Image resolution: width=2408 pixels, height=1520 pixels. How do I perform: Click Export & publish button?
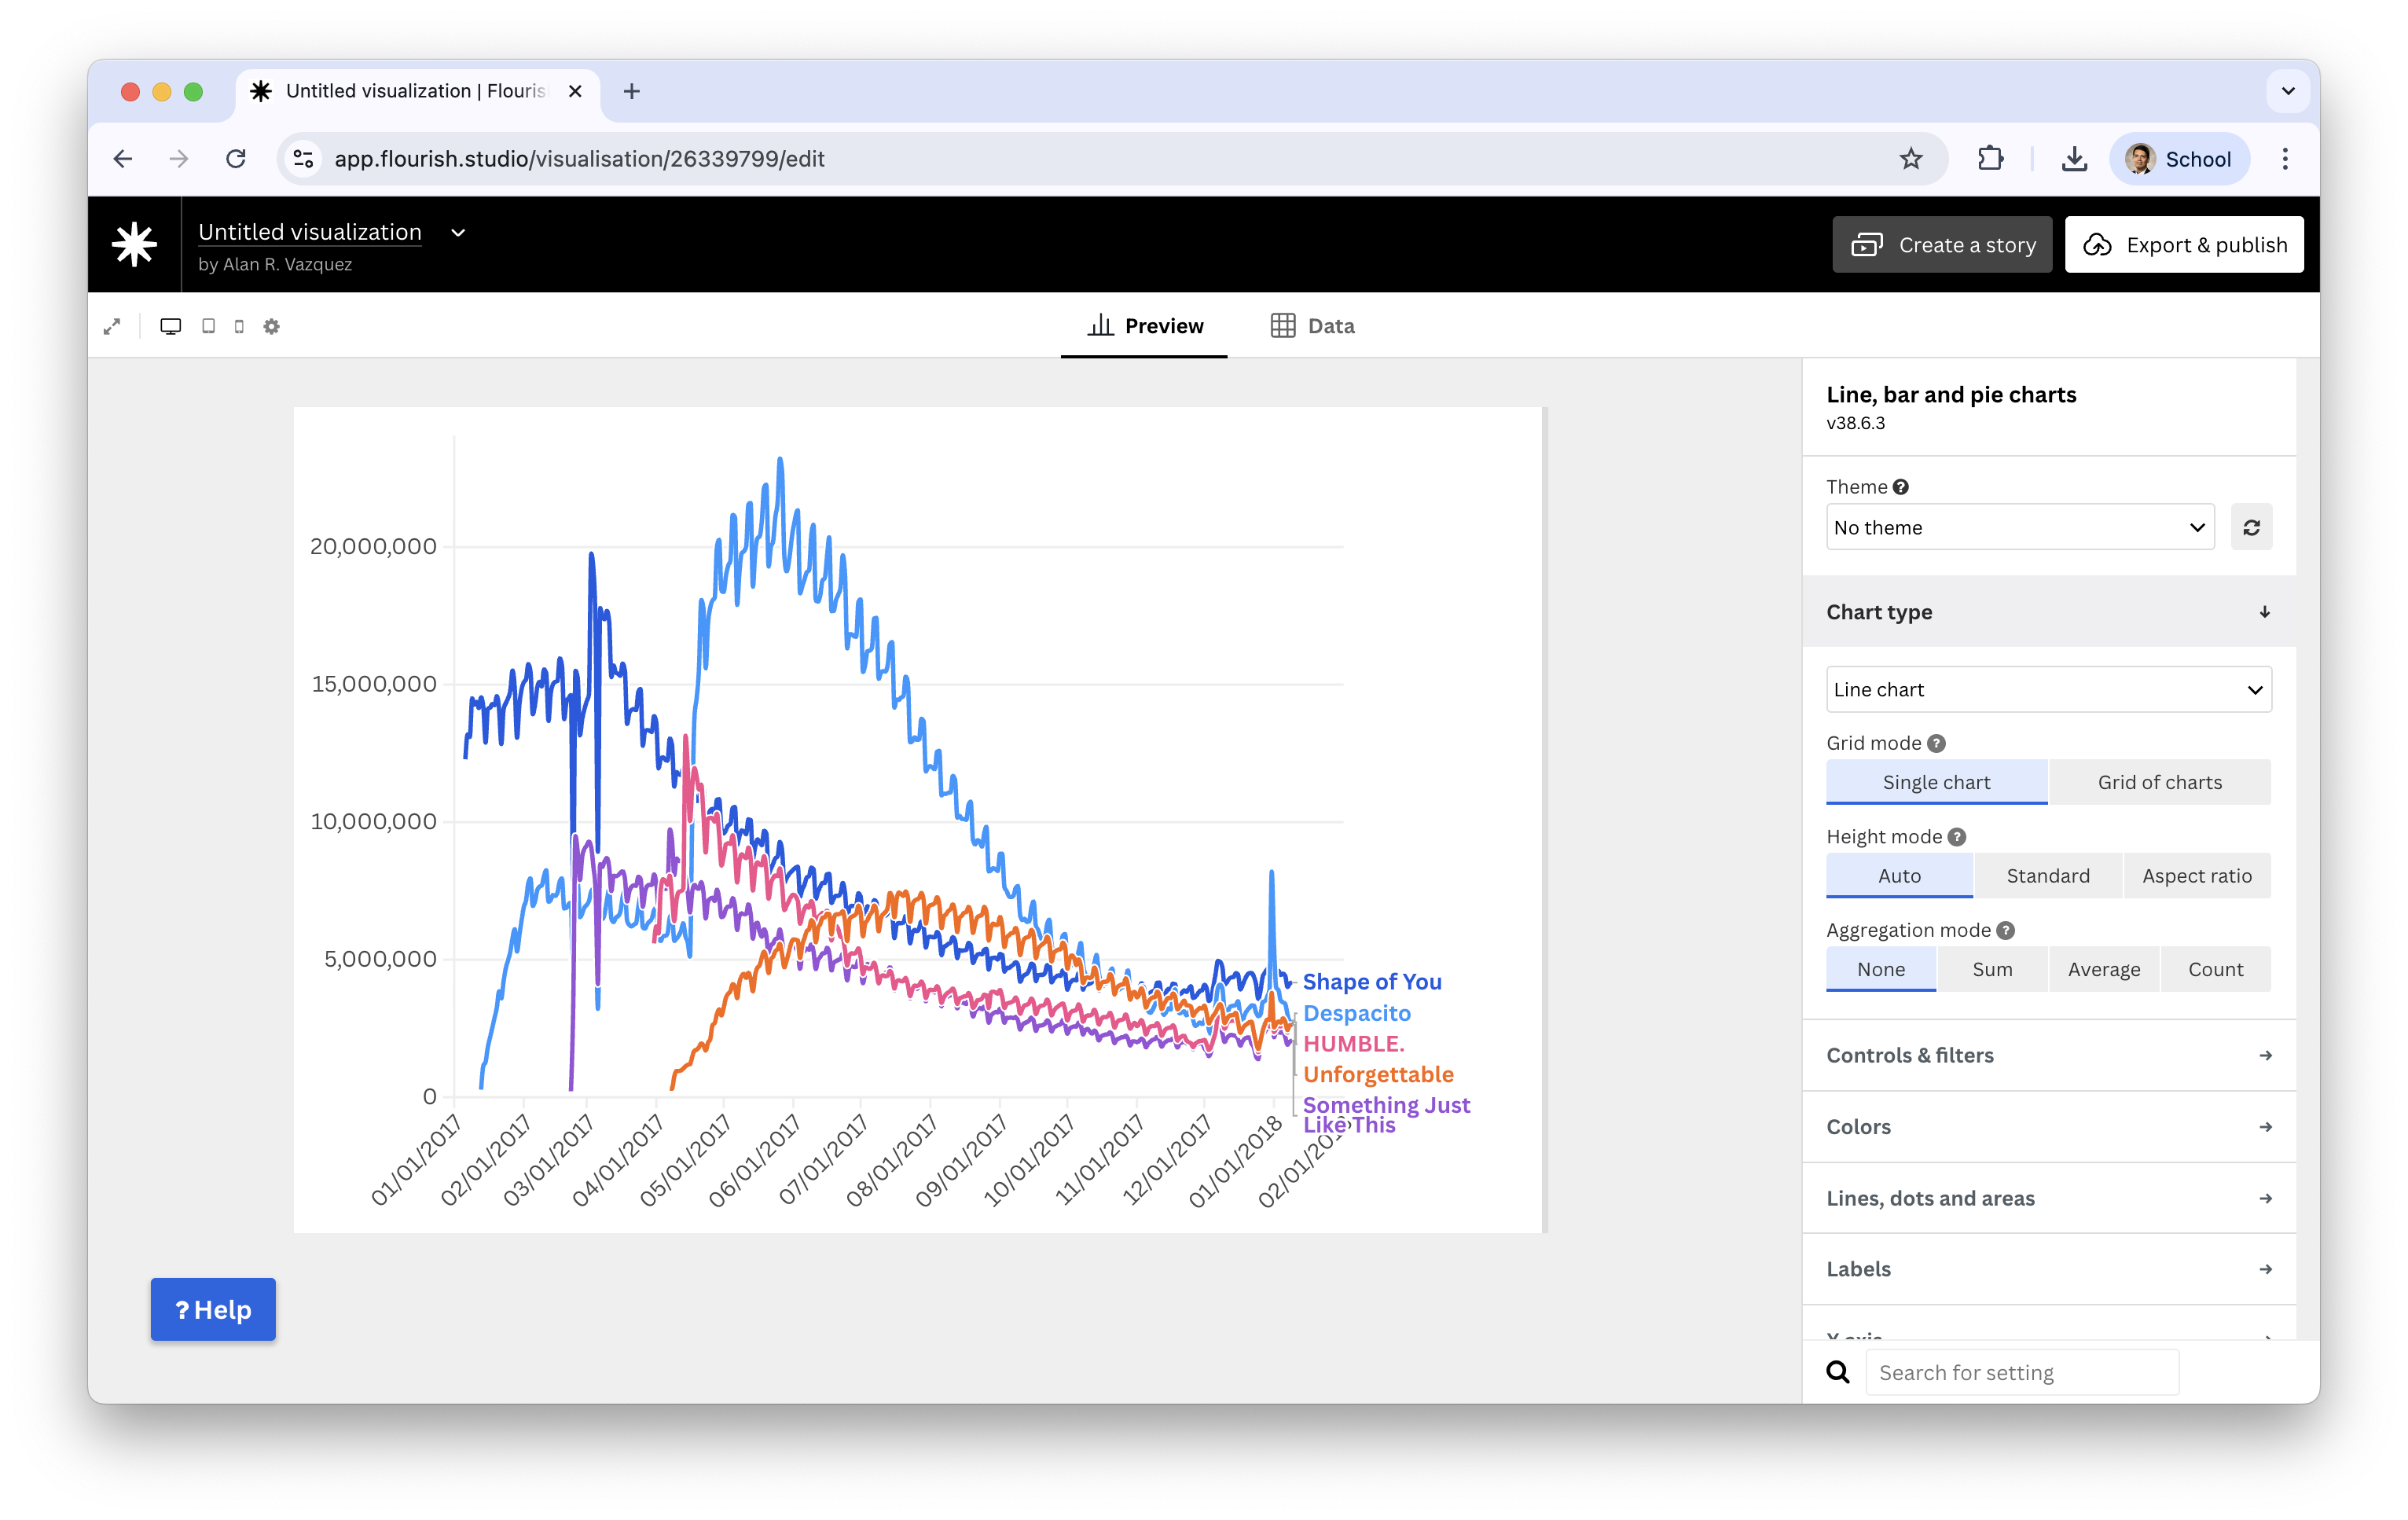pyautogui.click(x=2184, y=245)
